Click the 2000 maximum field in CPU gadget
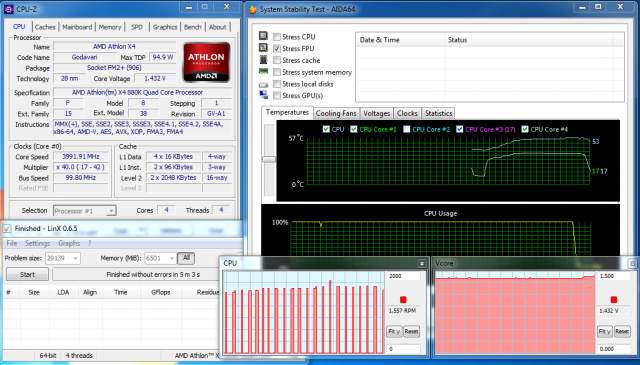Image resolution: width=640 pixels, height=365 pixels. tap(403, 276)
